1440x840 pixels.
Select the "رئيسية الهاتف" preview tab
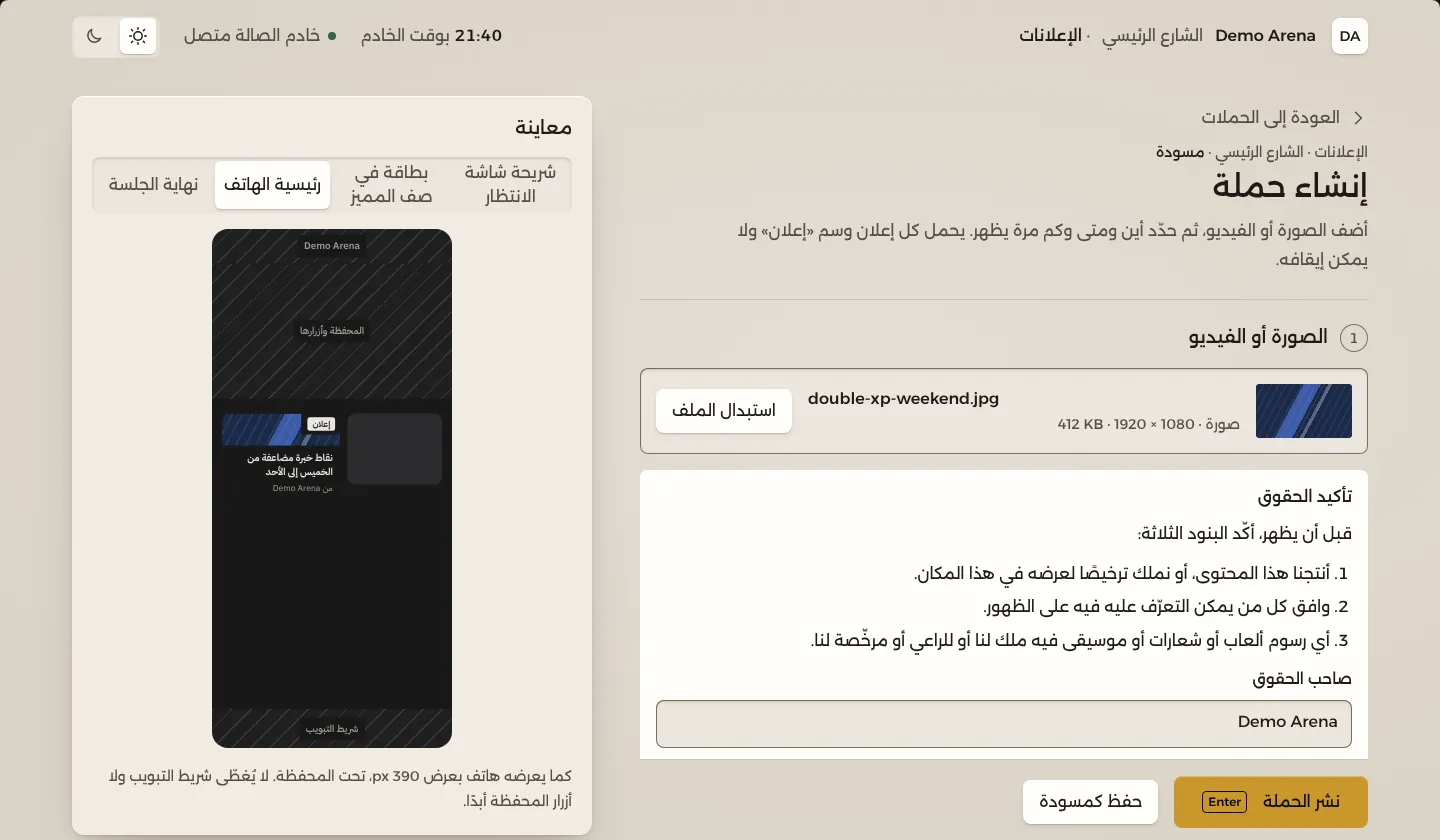point(273,184)
